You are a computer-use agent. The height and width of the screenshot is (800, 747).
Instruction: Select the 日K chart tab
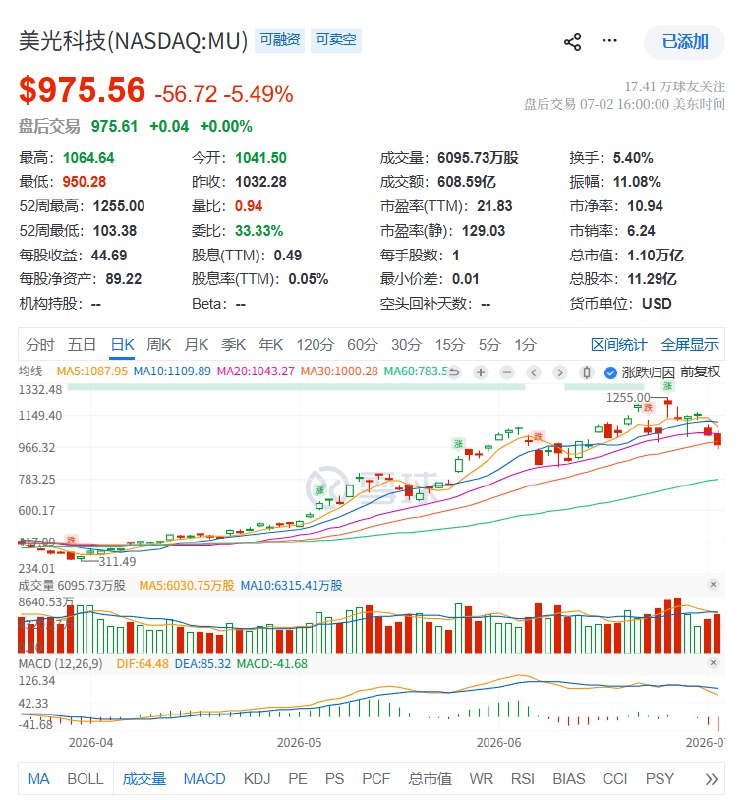pyautogui.click(x=122, y=345)
